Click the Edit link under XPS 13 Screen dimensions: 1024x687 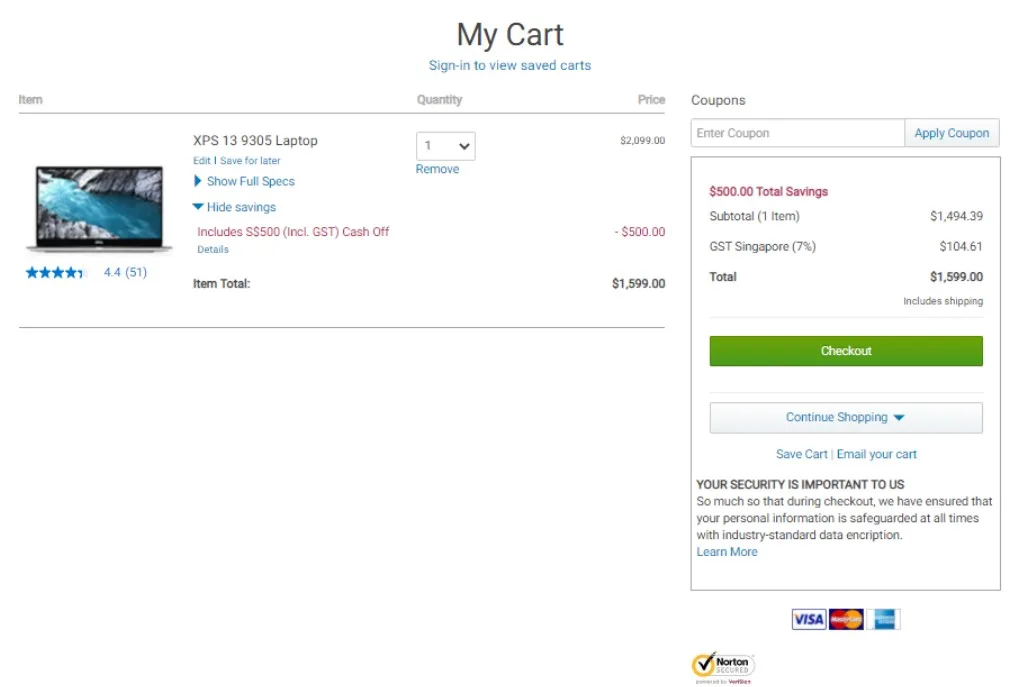click(202, 161)
